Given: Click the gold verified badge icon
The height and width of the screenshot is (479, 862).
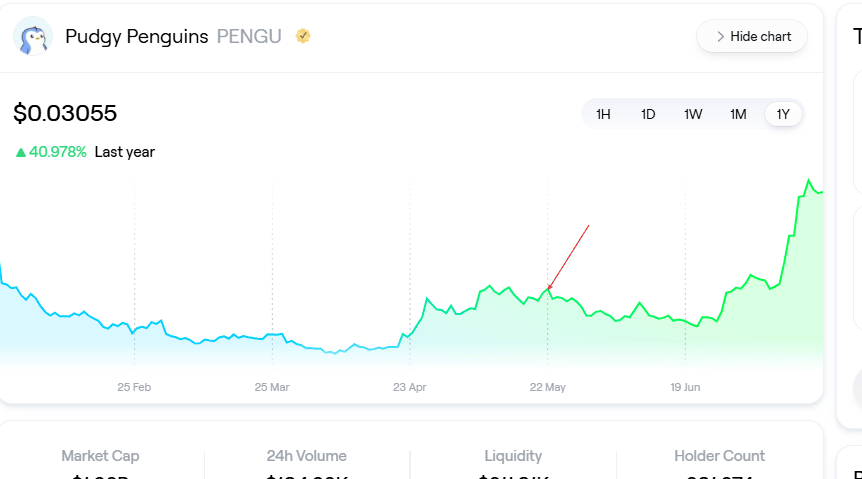Looking at the screenshot, I should [302, 36].
